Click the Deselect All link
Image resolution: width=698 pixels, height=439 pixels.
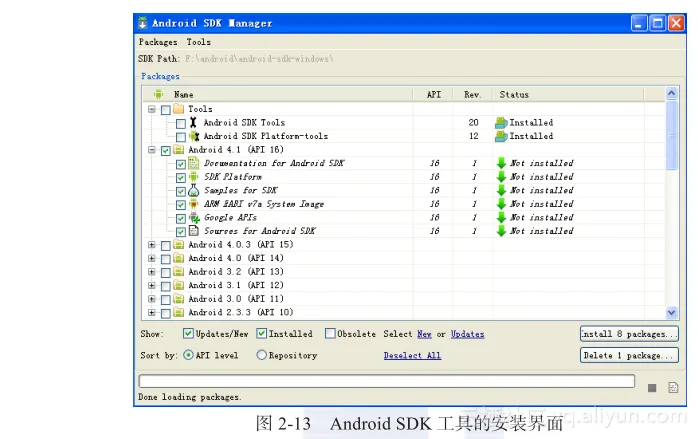(412, 355)
